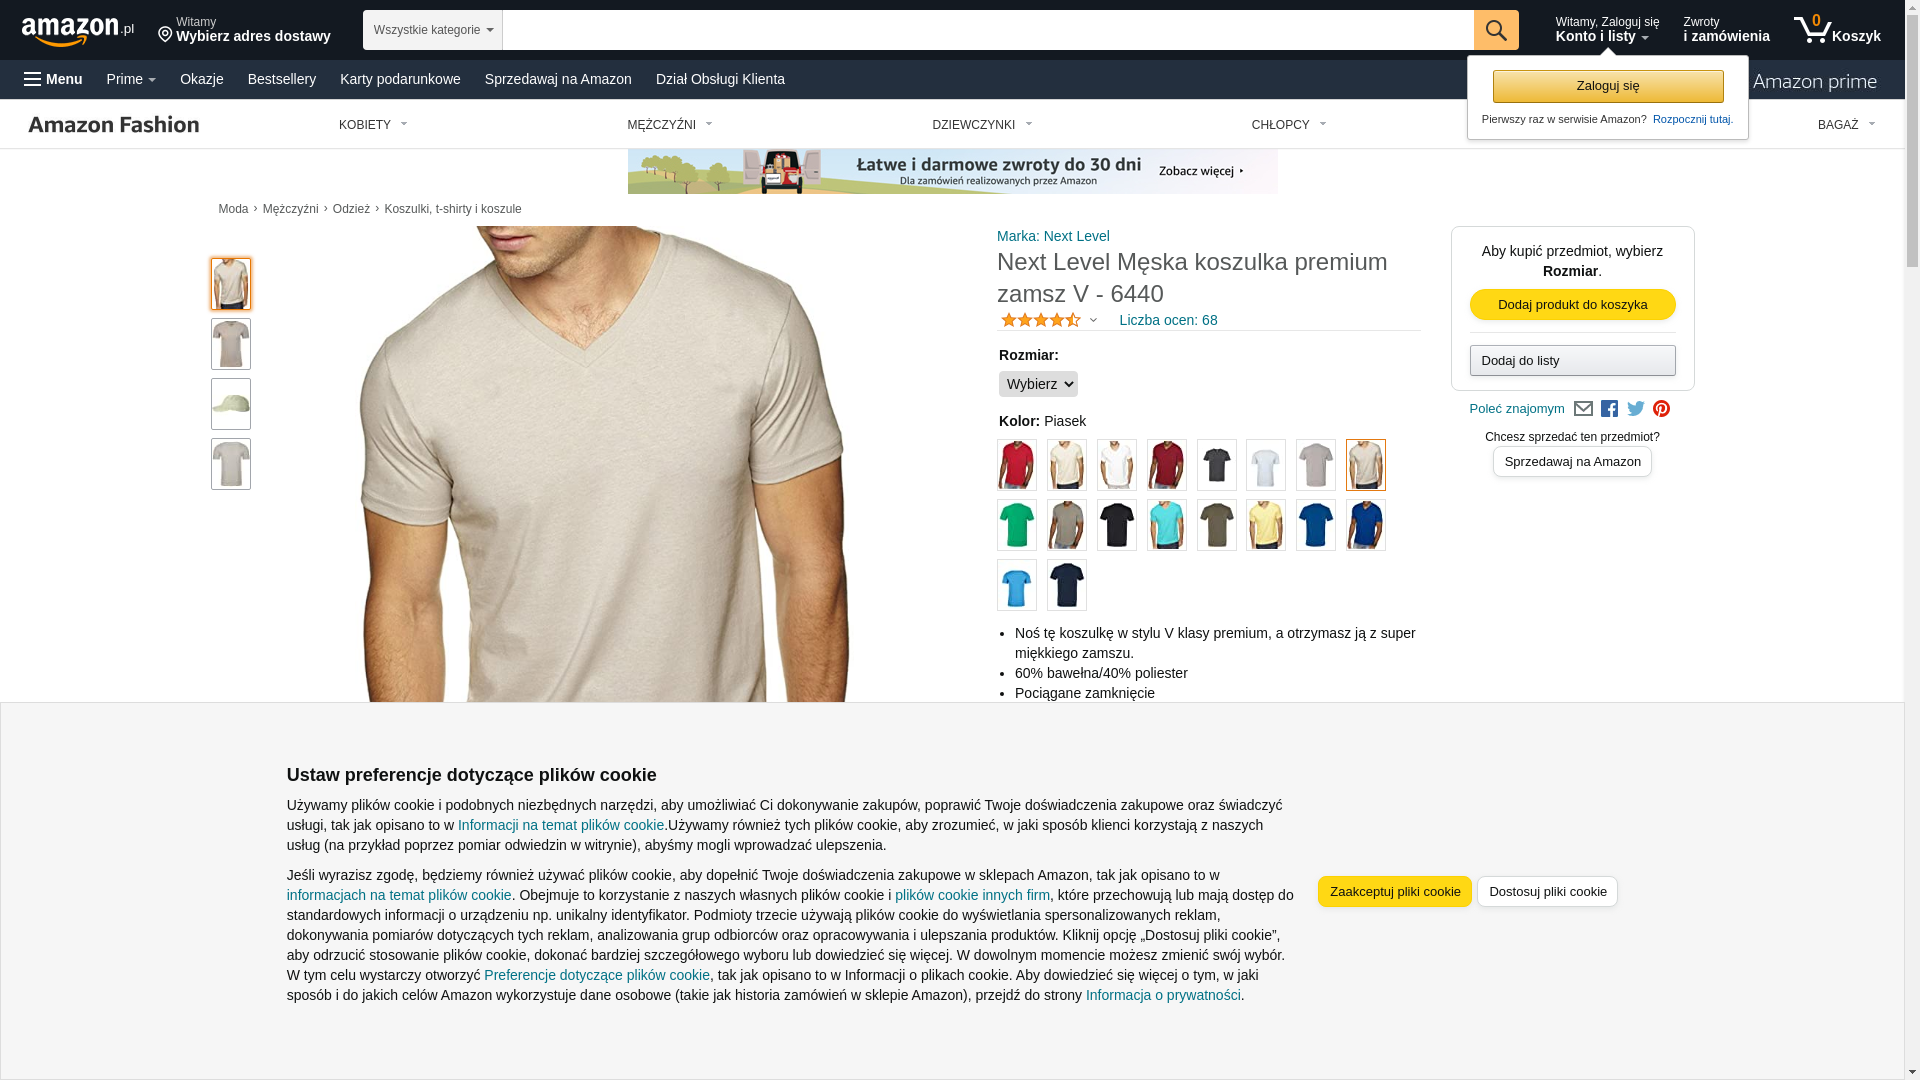View the cap product thumbnail image
Screen dimensions: 1920x1080
(231, 404)
